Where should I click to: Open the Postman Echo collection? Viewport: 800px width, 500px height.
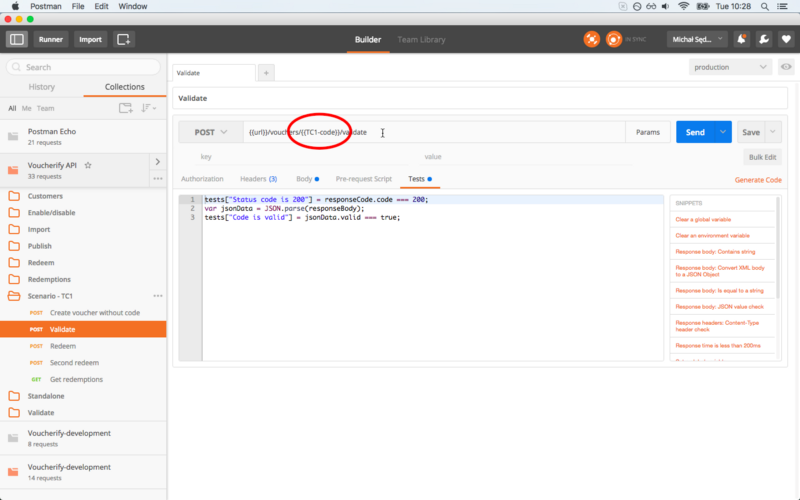click(x=83, y=136)
